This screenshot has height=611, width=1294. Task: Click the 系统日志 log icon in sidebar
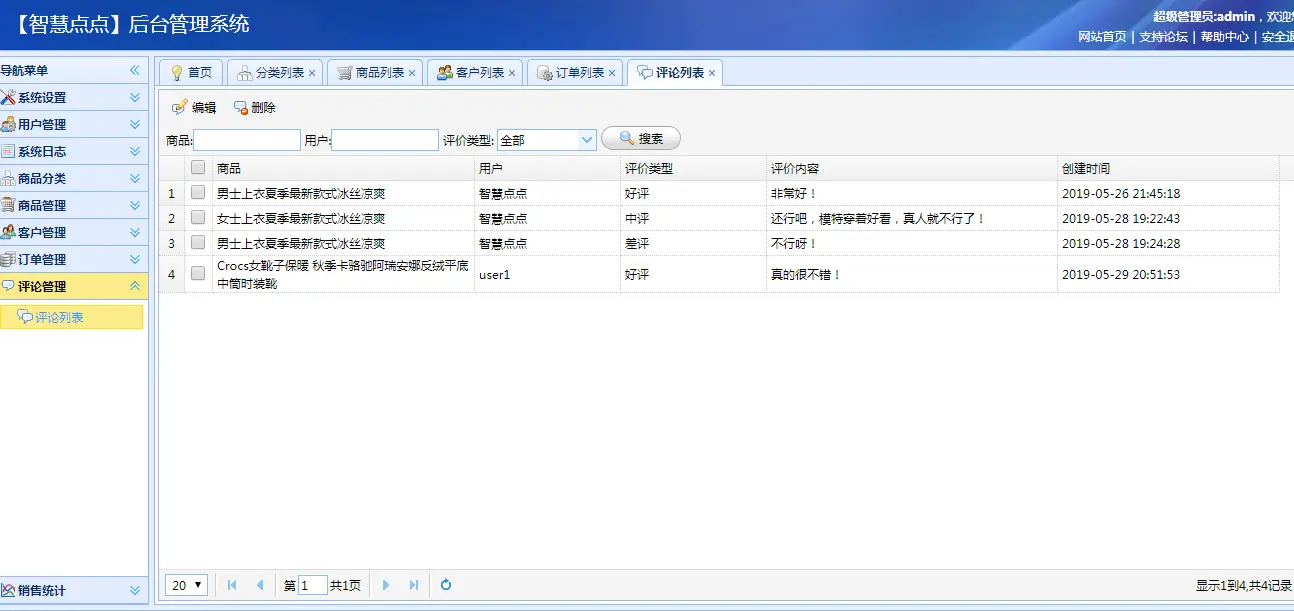pos(8,151)
